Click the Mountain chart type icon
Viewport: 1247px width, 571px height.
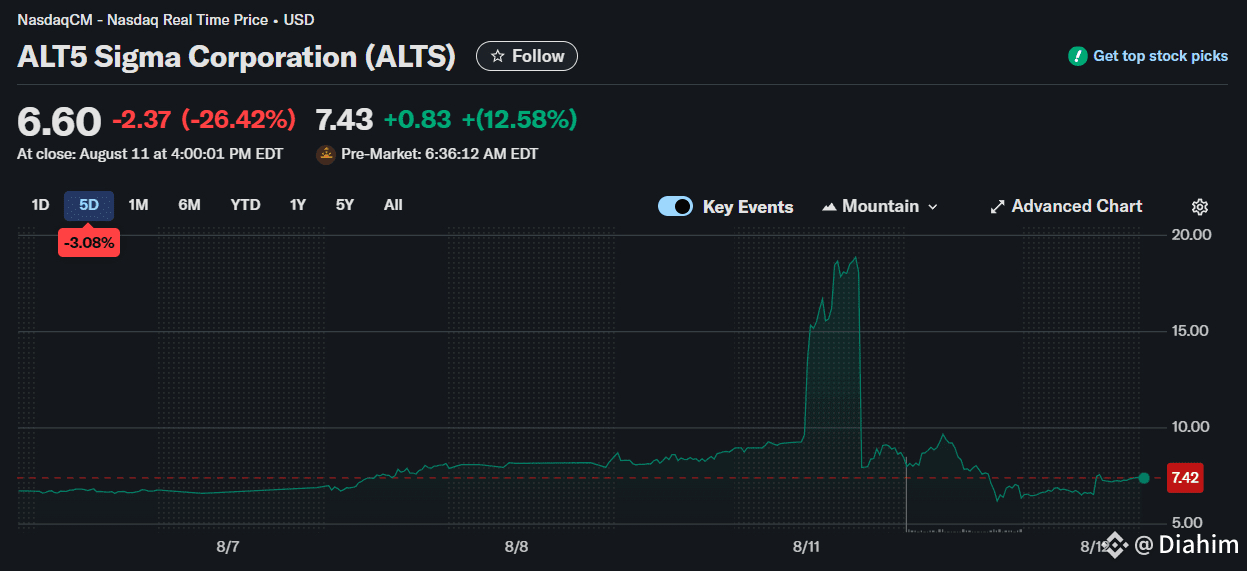click(x=828, y=207)
